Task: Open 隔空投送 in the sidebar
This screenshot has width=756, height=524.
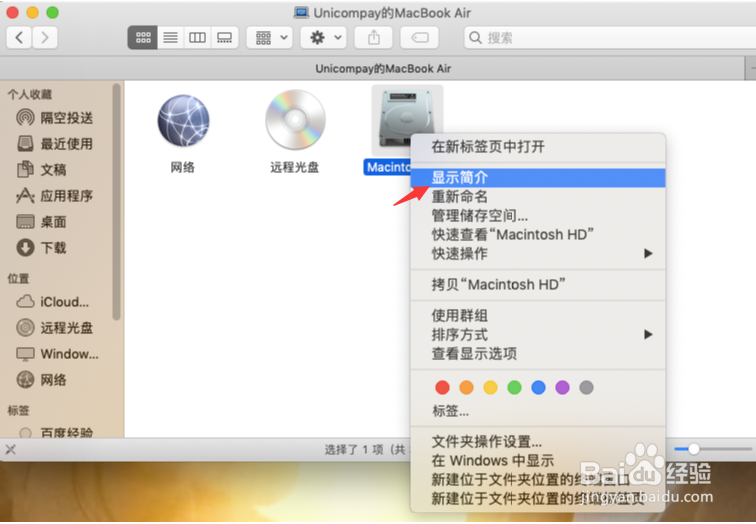Action: pyautogui.click(x=54, y=118)
